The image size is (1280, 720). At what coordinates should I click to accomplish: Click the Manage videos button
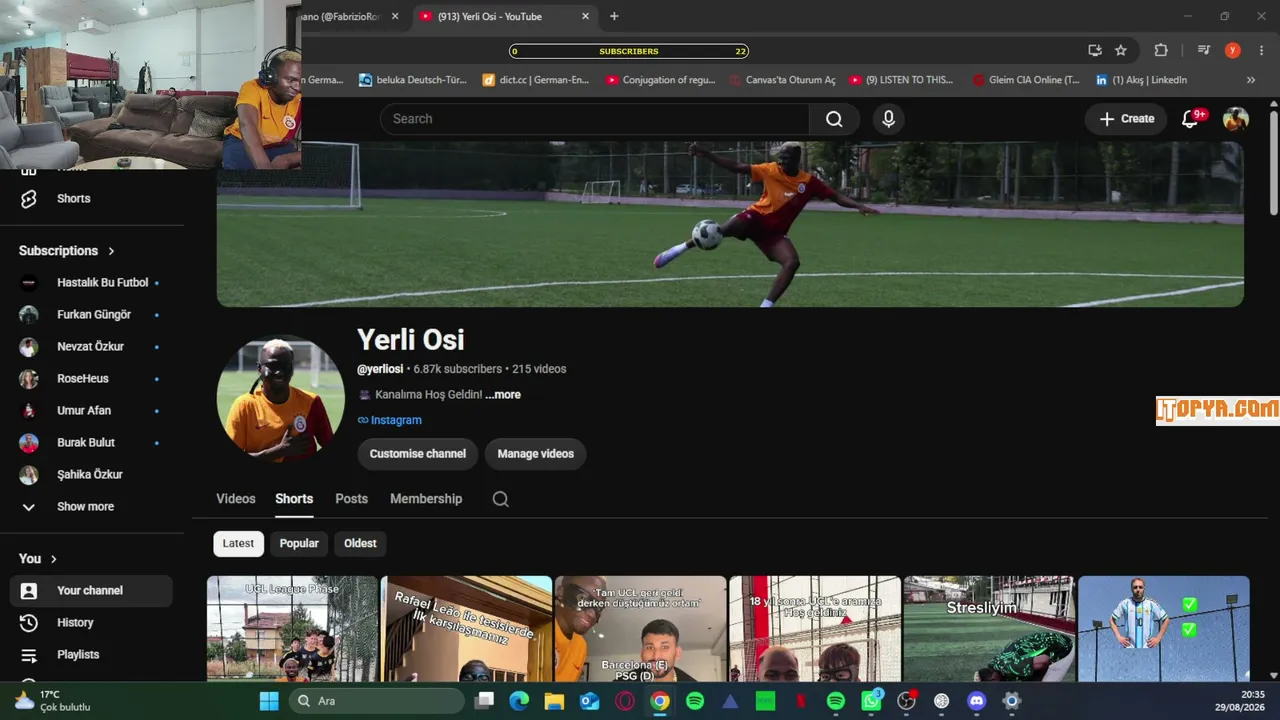(x=536, y=454)
